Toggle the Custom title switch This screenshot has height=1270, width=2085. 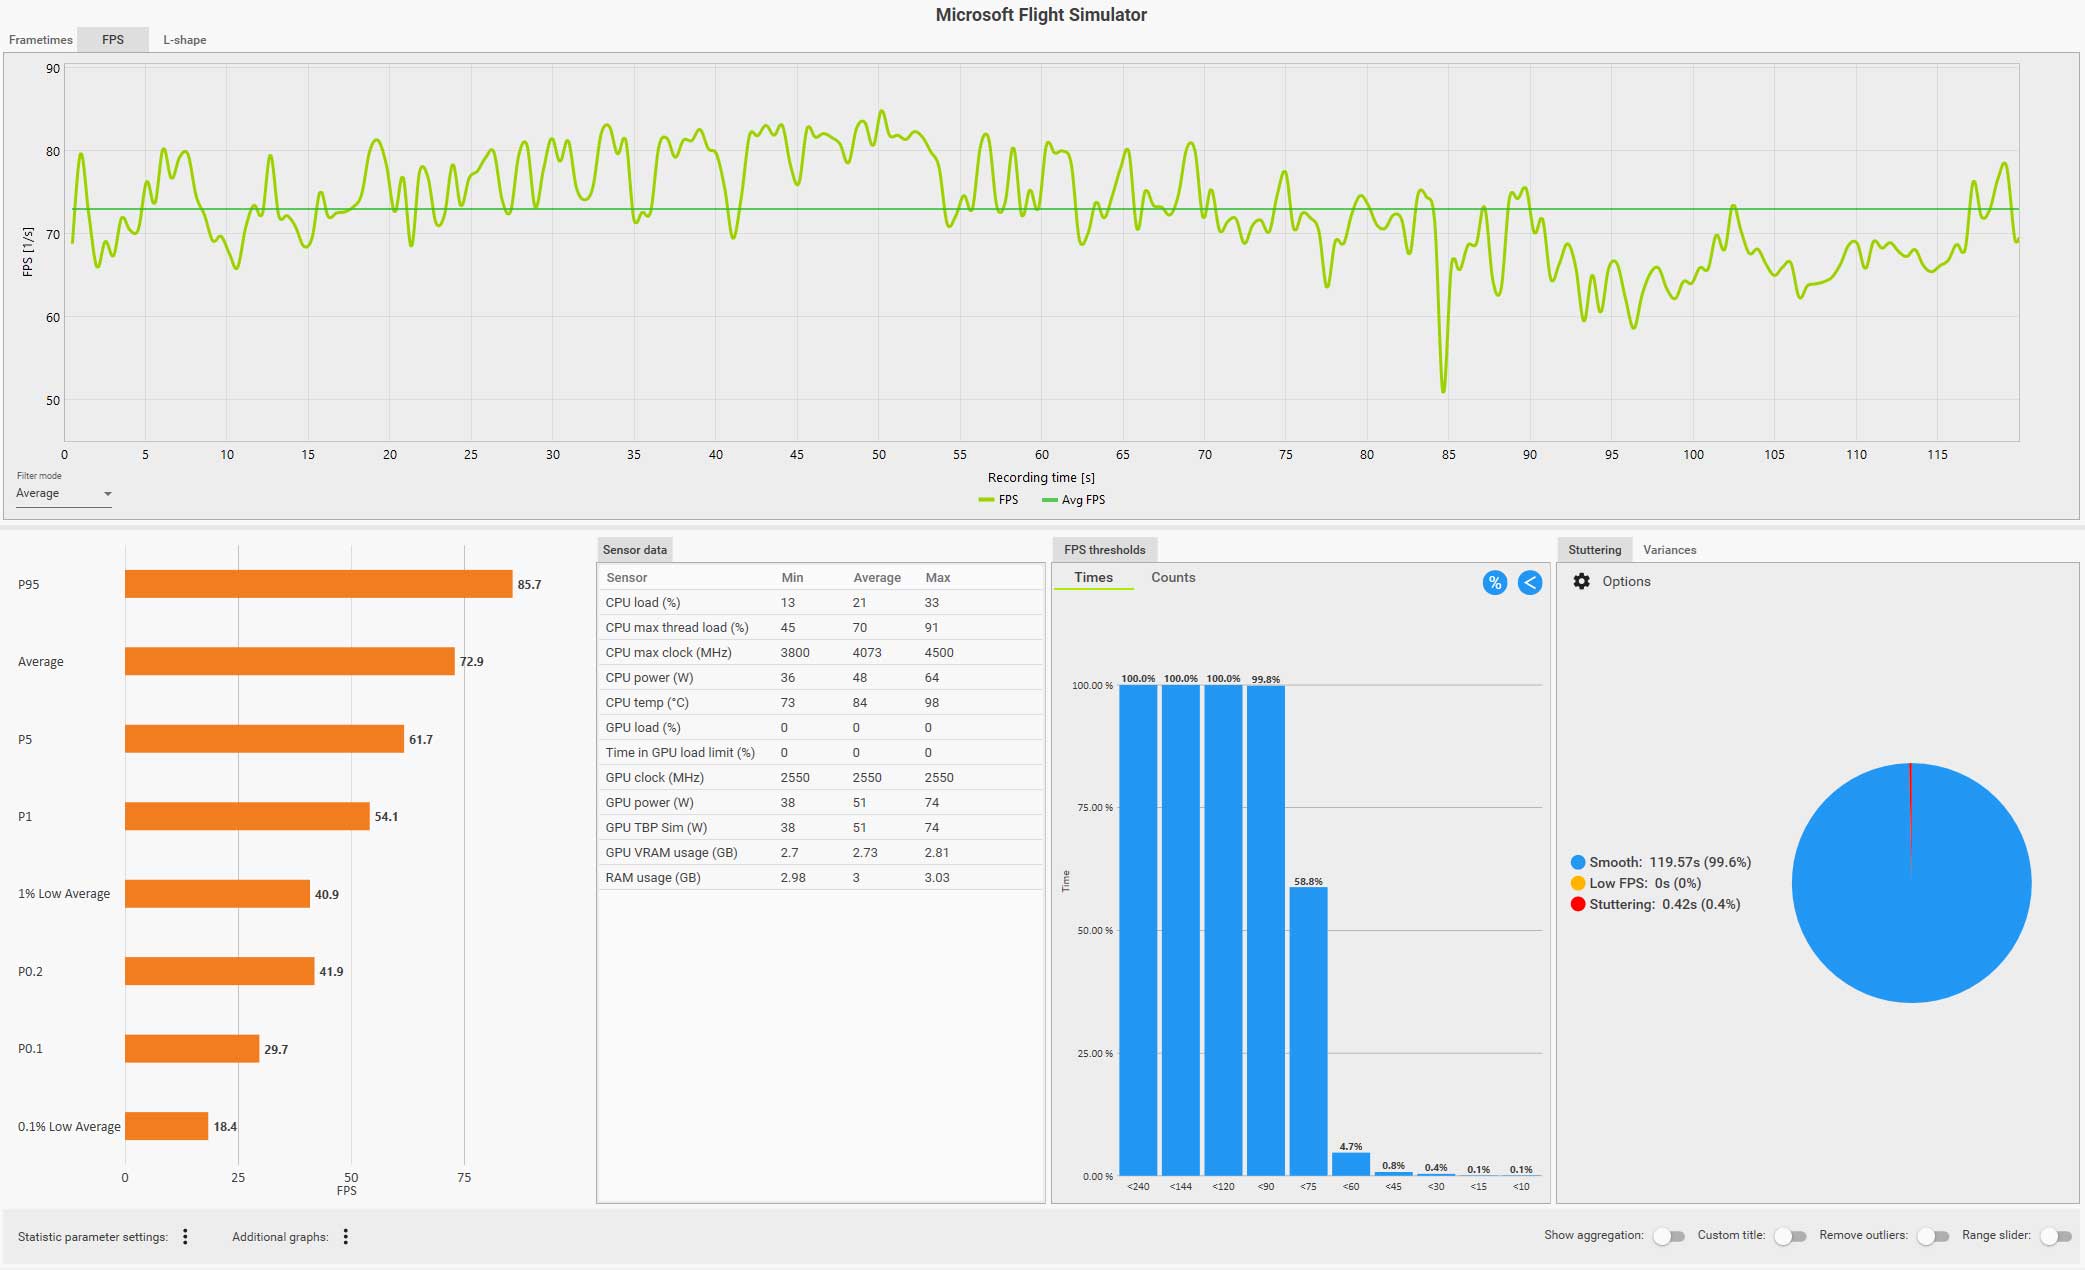point(1789,1236)
